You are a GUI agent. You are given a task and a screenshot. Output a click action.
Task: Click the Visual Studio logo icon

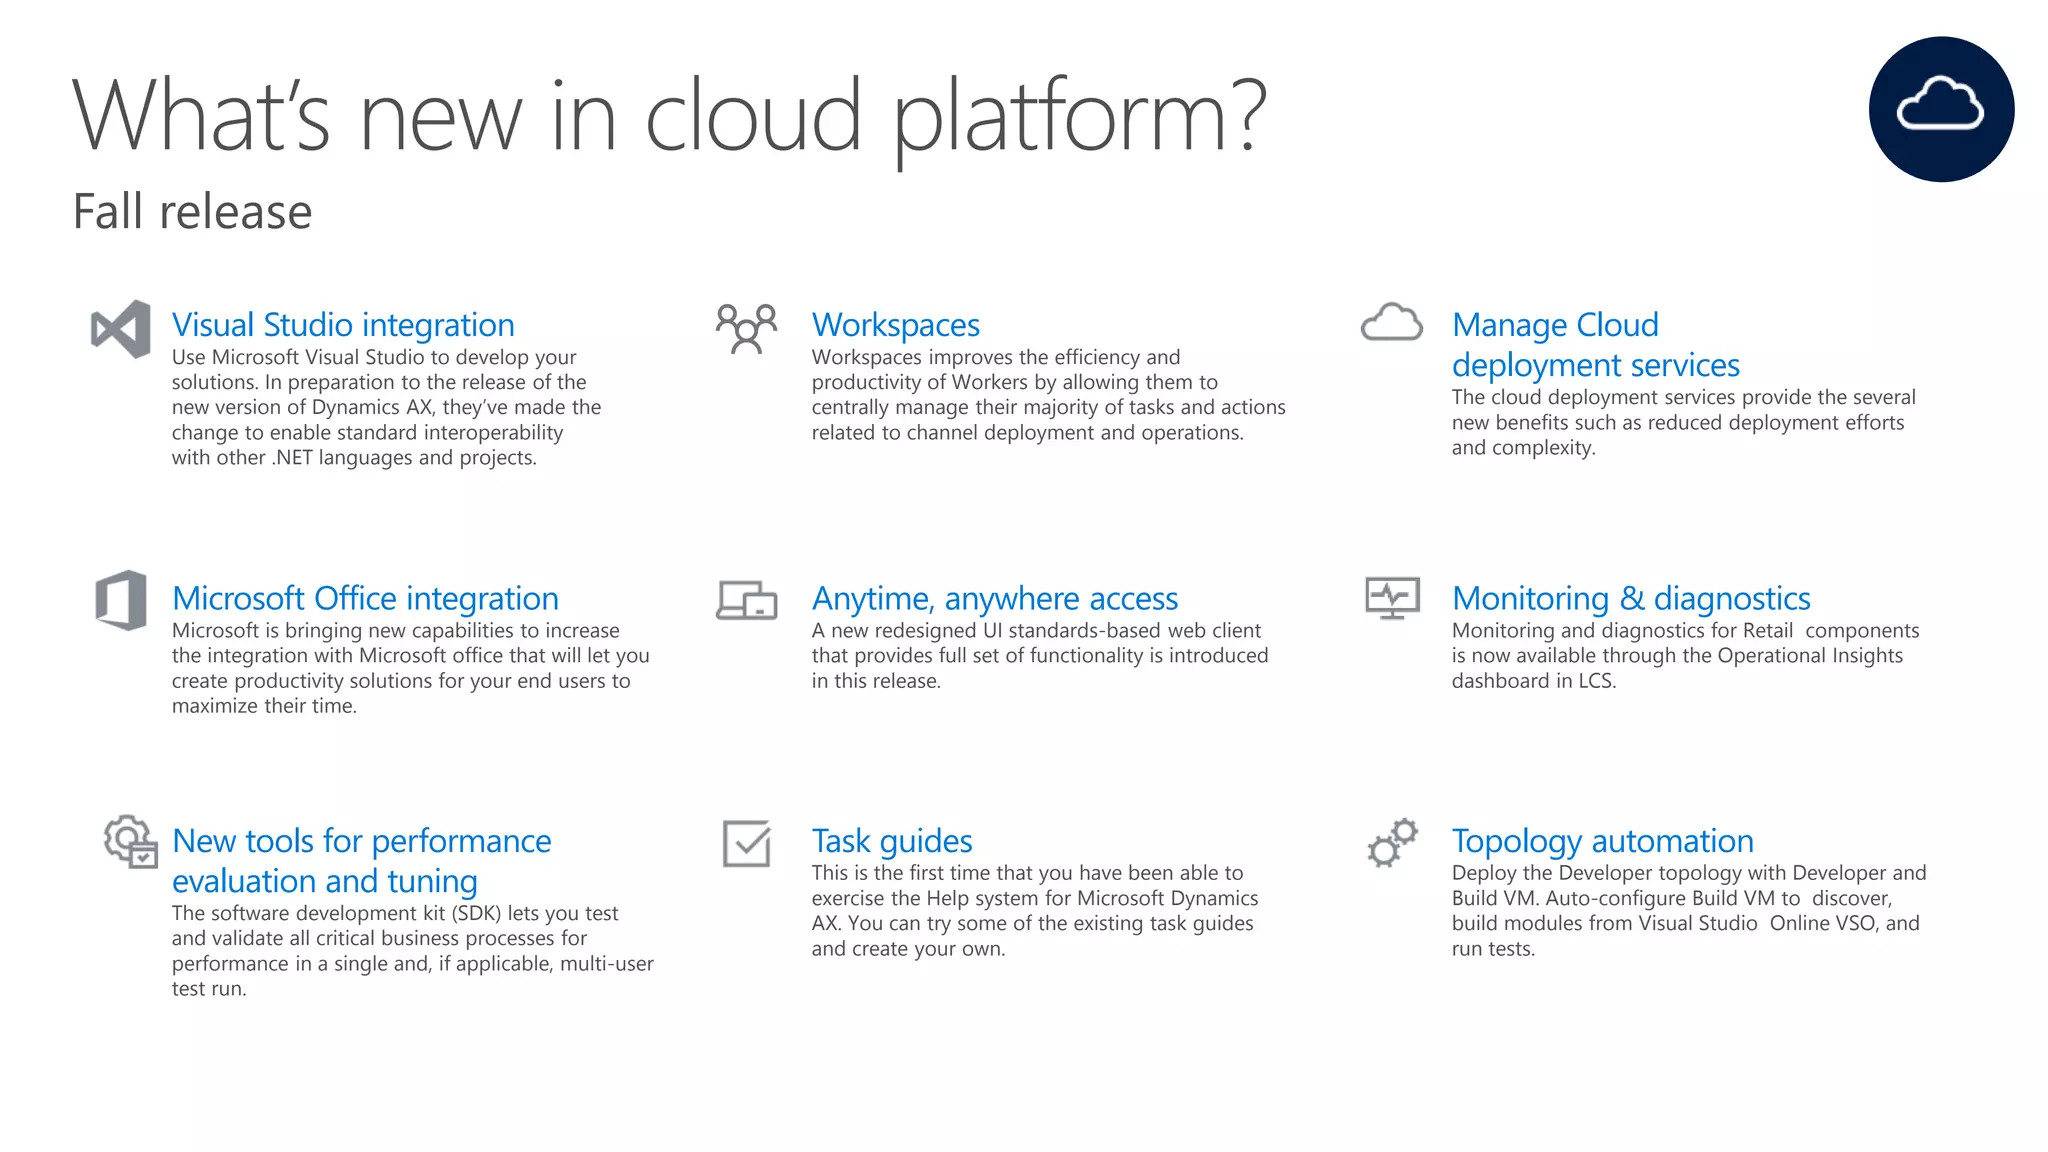121,328
